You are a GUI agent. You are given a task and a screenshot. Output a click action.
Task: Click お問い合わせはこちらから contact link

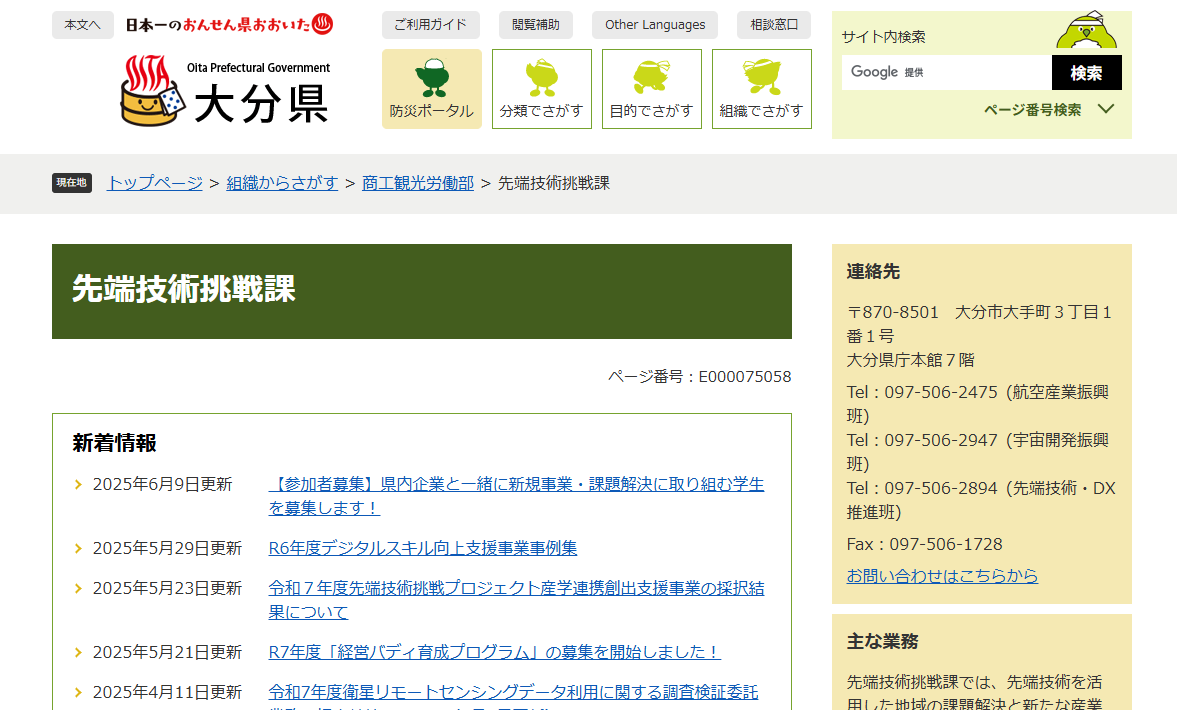coord(942,576)
